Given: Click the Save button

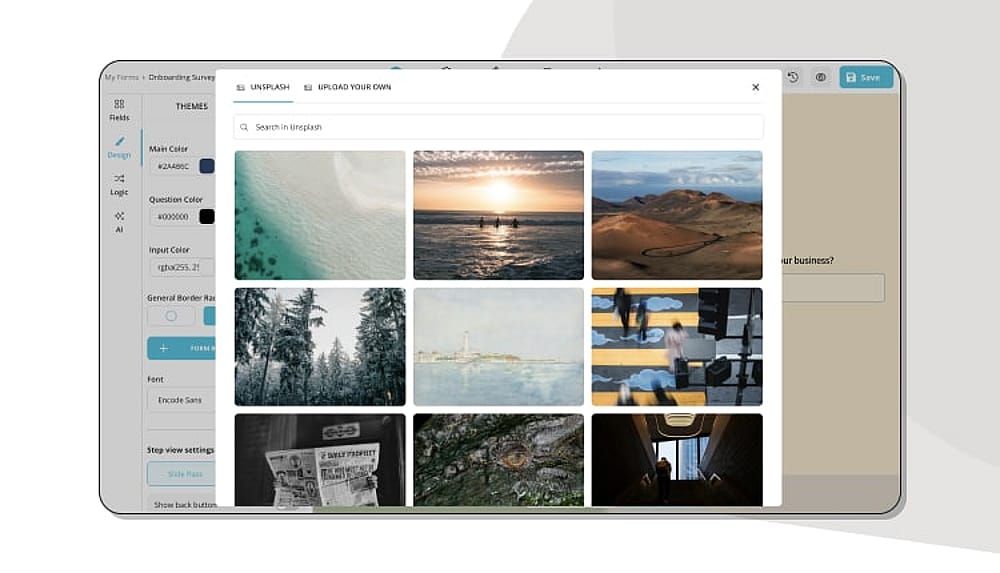Looking at the screenshot, I should (x=866, y=77).
